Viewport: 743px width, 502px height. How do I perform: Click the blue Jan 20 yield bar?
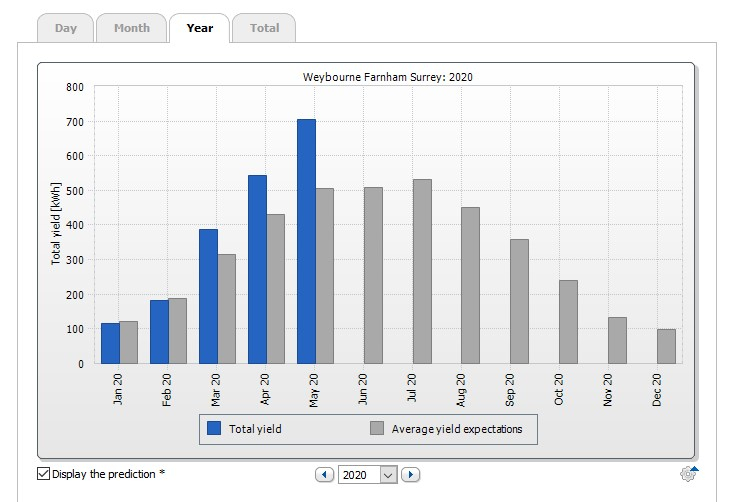tap(110, 344)
